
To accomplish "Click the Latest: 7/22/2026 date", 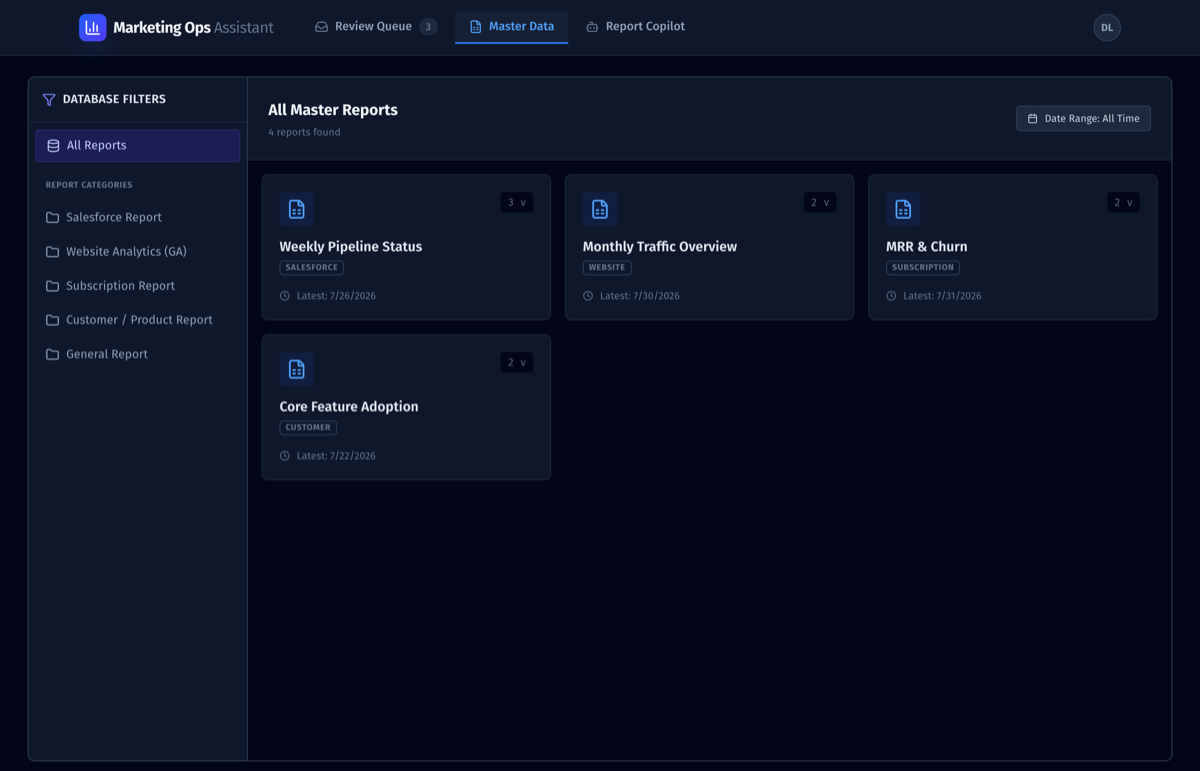I will [x=336, y=456].
